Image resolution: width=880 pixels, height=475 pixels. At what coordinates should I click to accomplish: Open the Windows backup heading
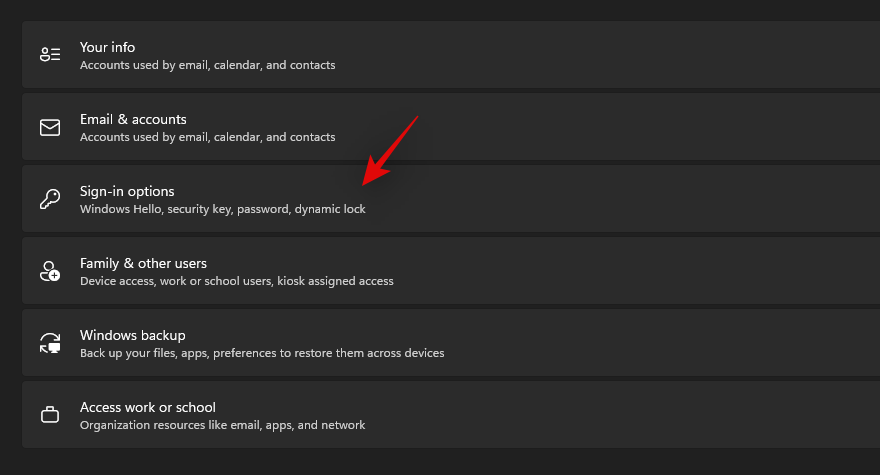coord(132,335)
